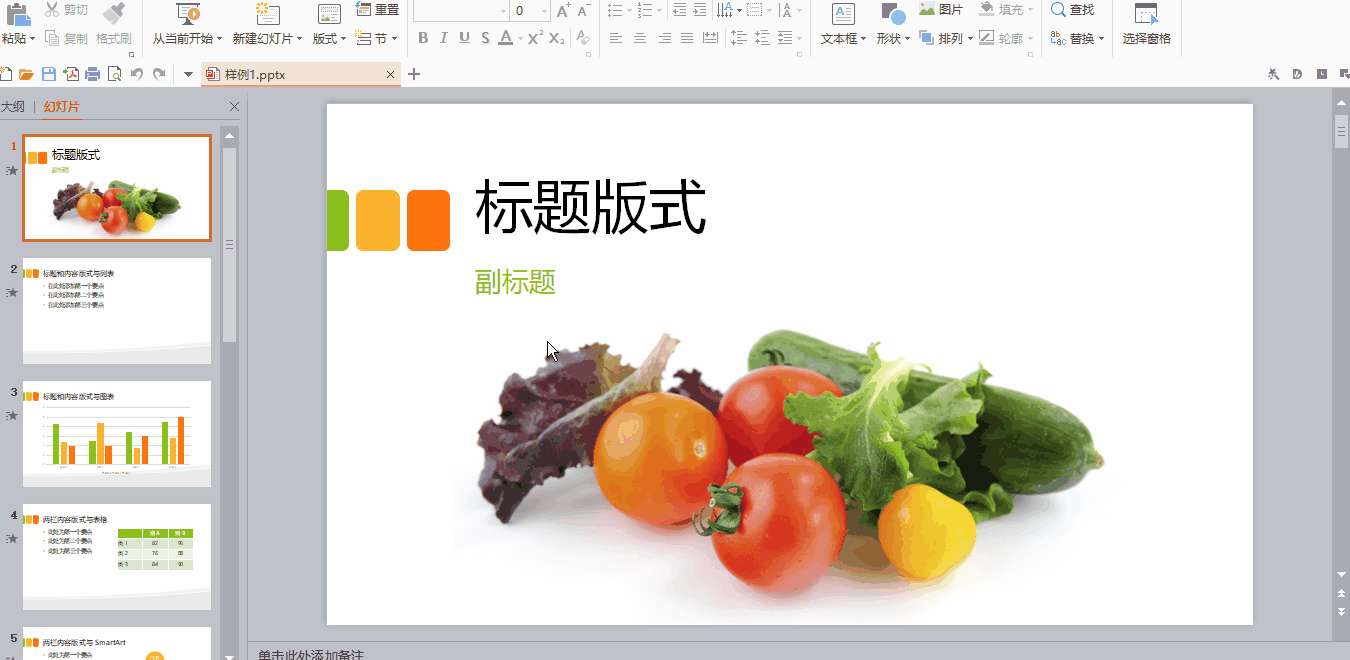This screenshot has height=660, width=1350.
Task: Click the numbered list icon
Action: 645,10
